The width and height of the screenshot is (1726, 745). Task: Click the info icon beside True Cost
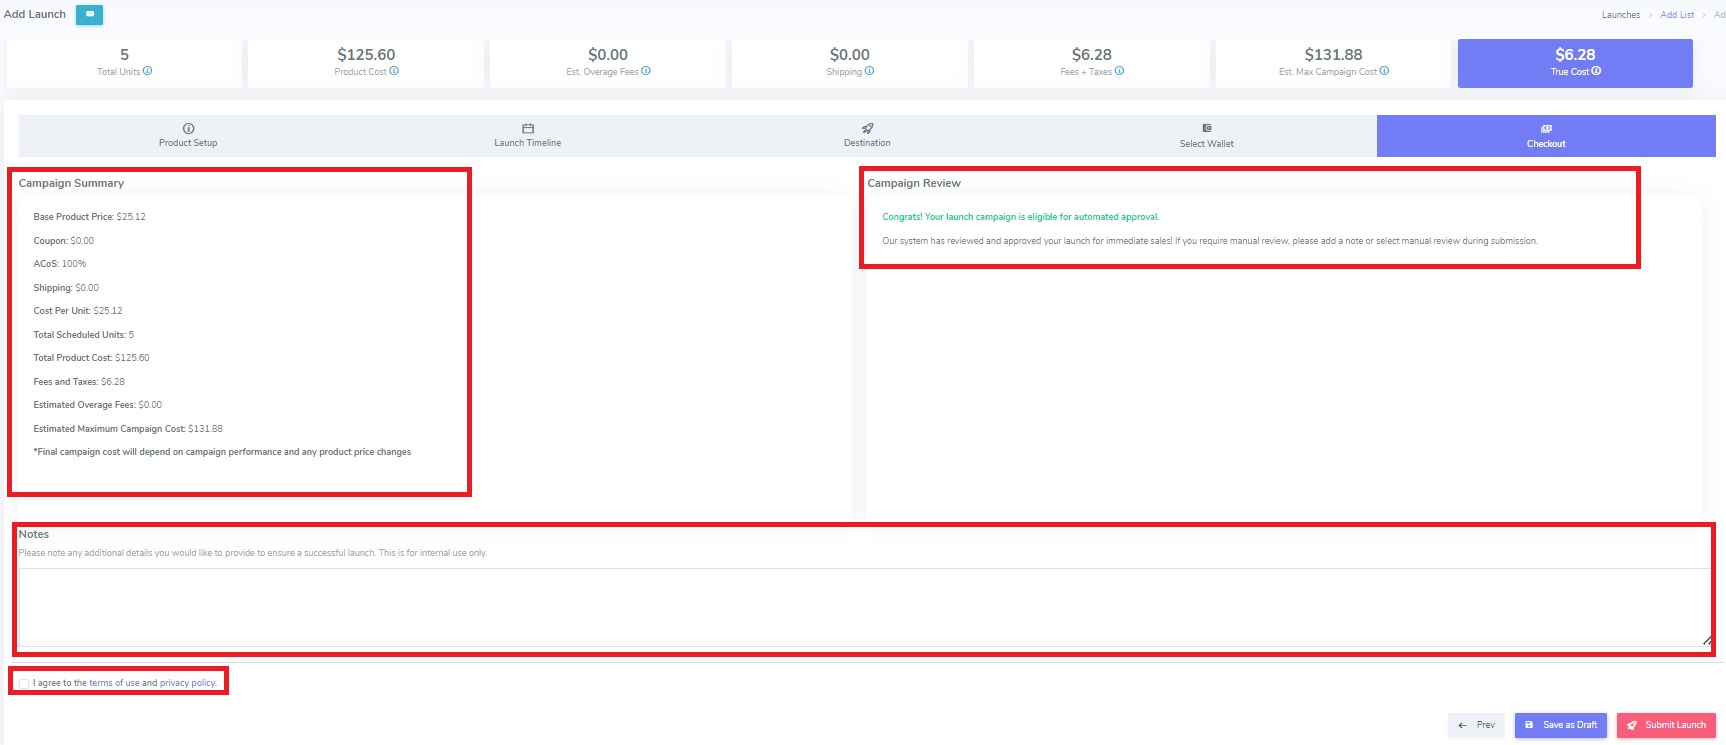(1596, 71)
